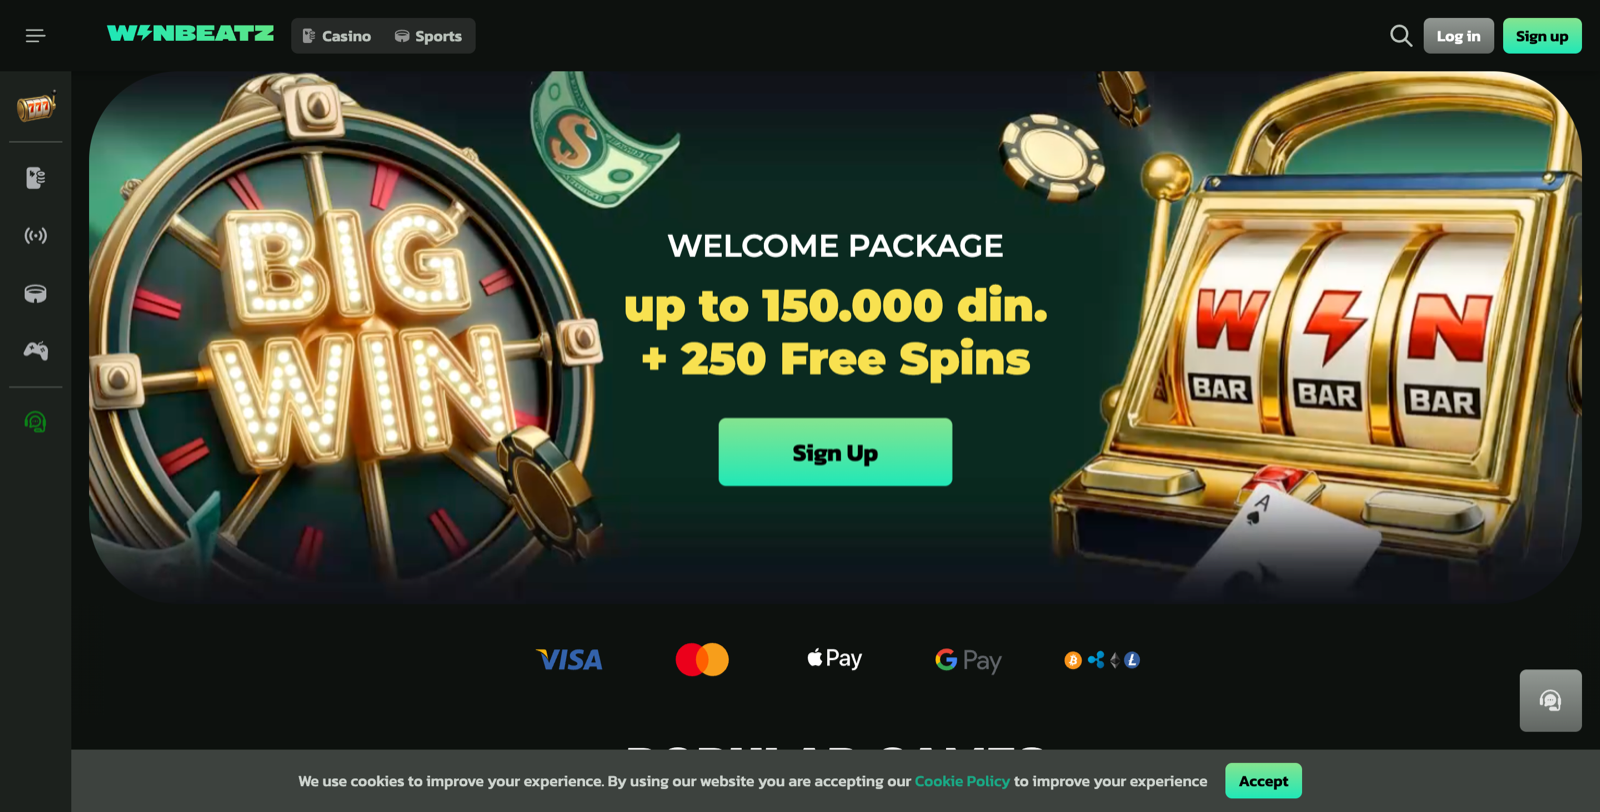1600x812 pixels.
Task: Open the live chat support widget
Action: click(1550, 700)
